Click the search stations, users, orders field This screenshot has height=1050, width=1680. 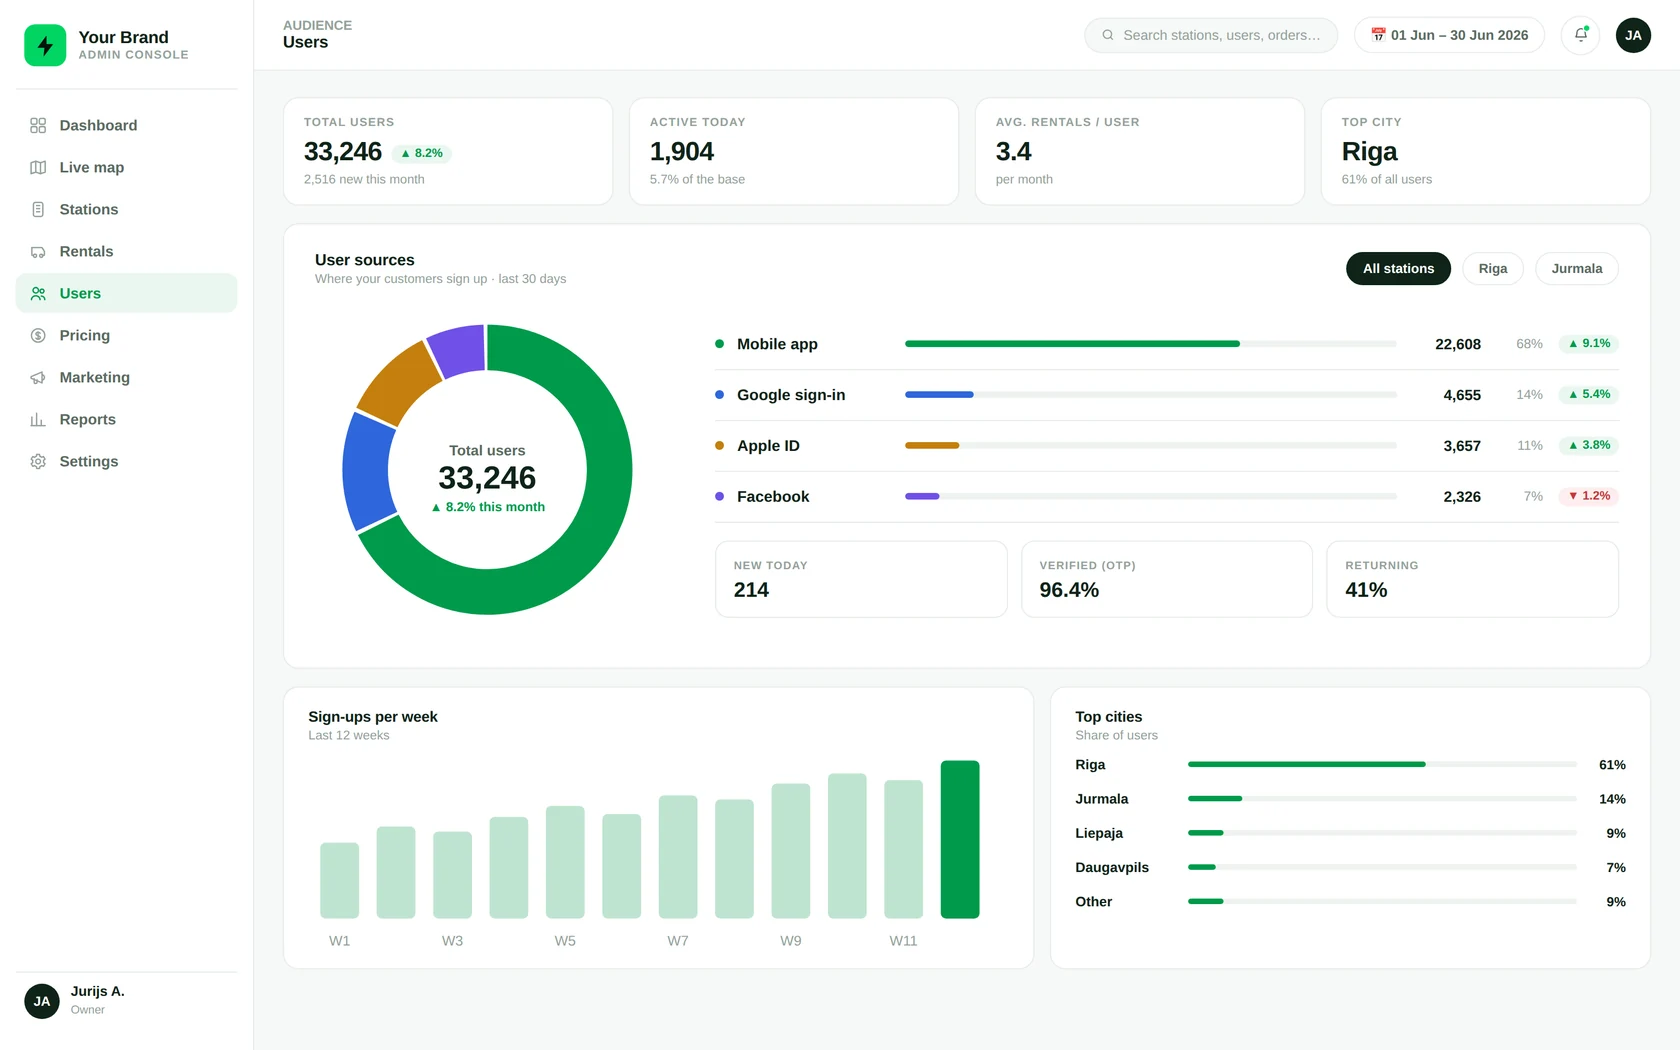pyautogui.click(x=1211, y=35)
